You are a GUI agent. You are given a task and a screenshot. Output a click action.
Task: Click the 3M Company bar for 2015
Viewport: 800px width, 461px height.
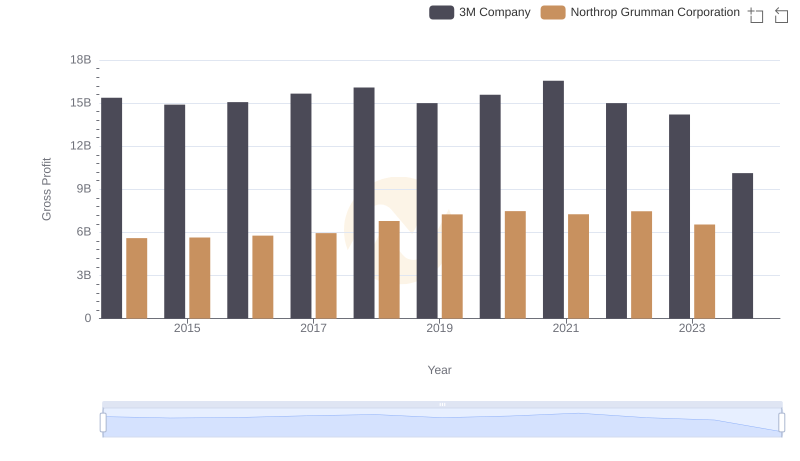174,212
